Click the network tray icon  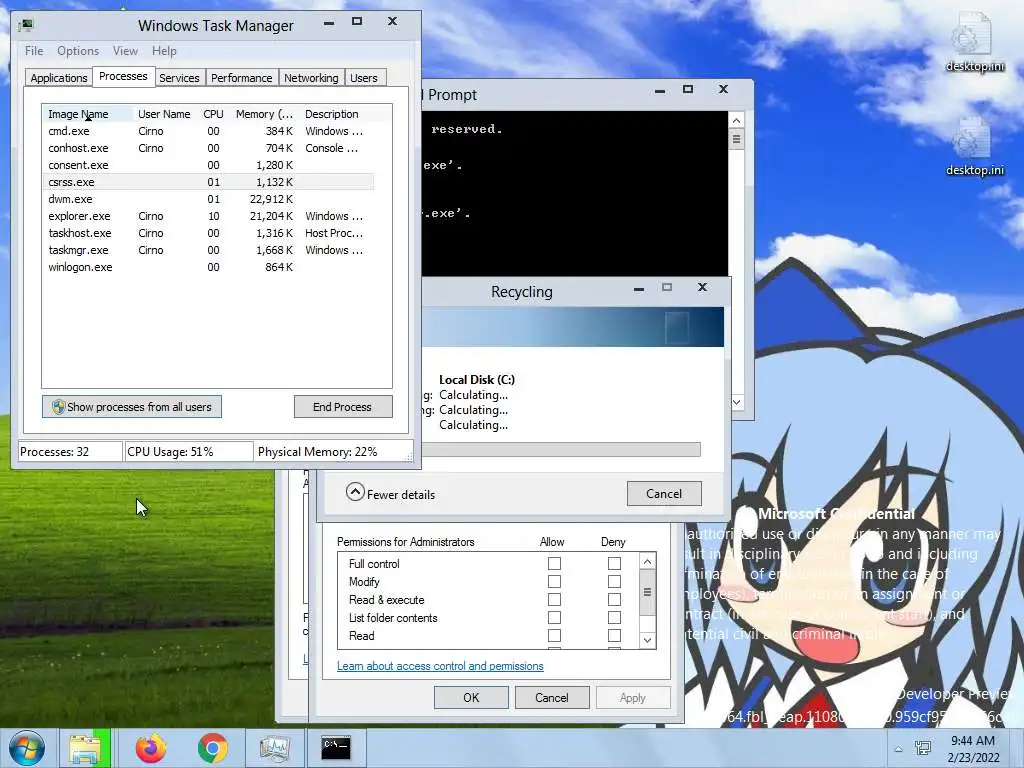(923, 749)
